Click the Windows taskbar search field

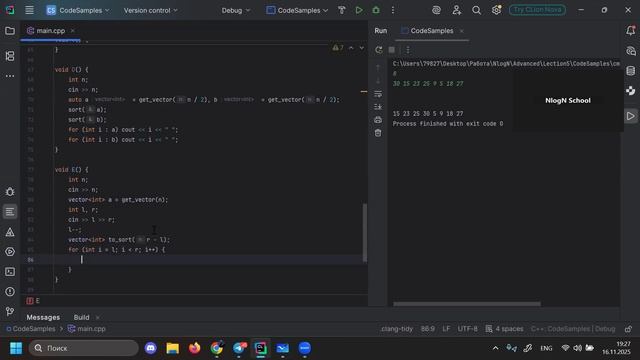(x=84, y=348)
